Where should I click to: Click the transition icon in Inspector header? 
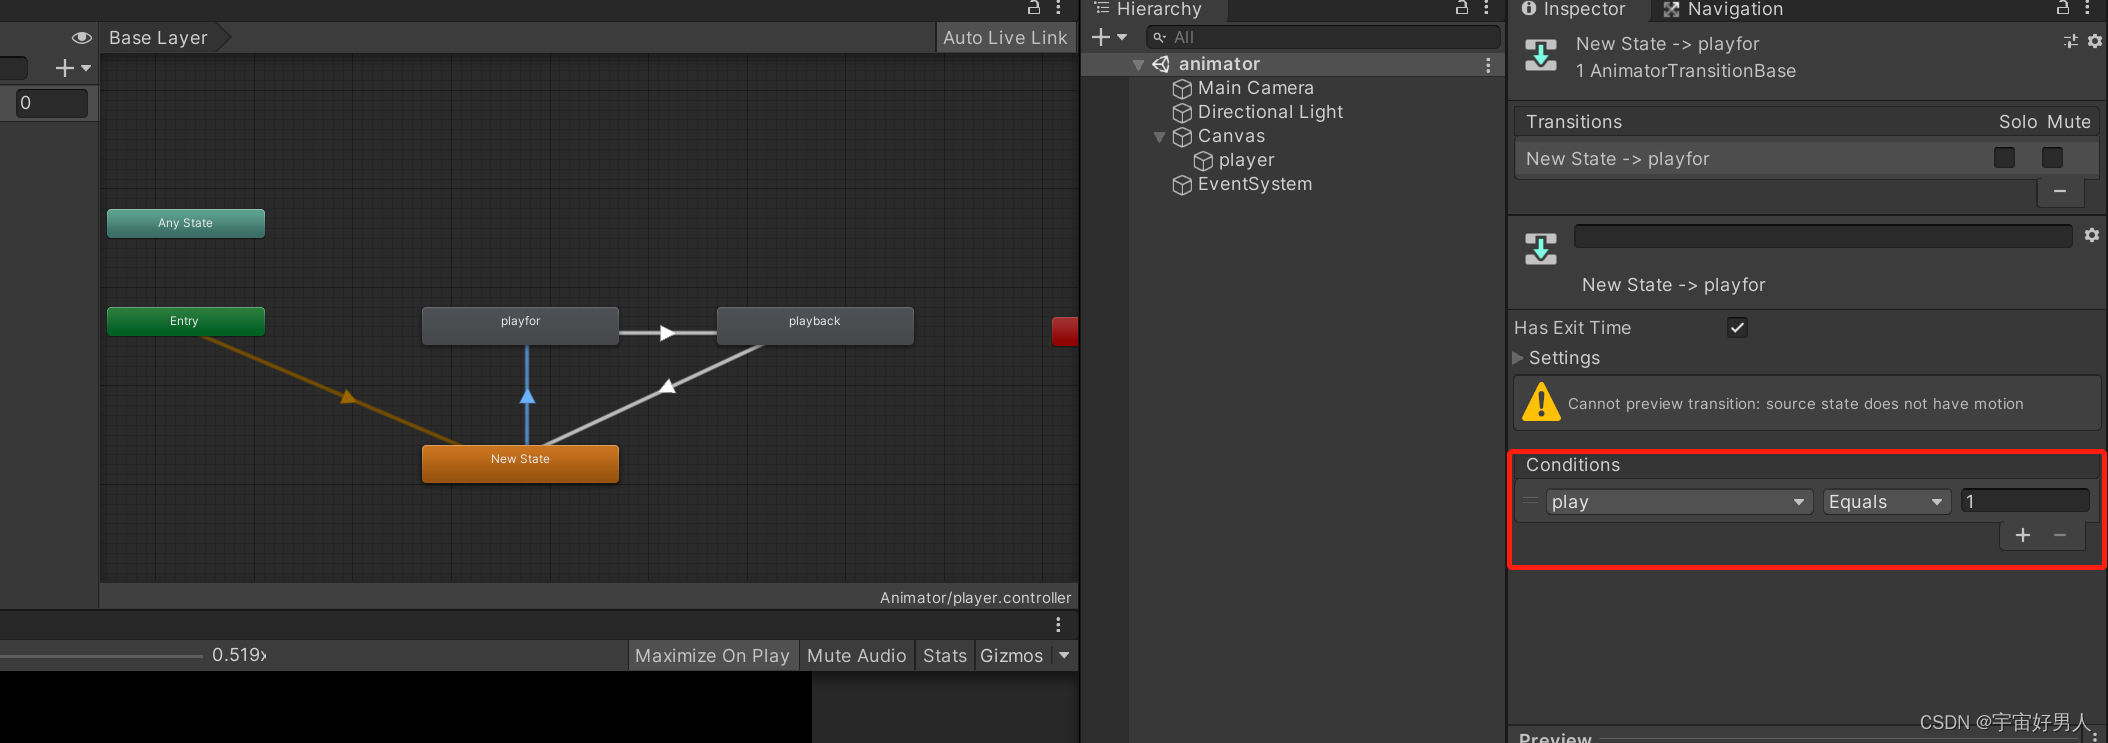tap(1541, 56)
